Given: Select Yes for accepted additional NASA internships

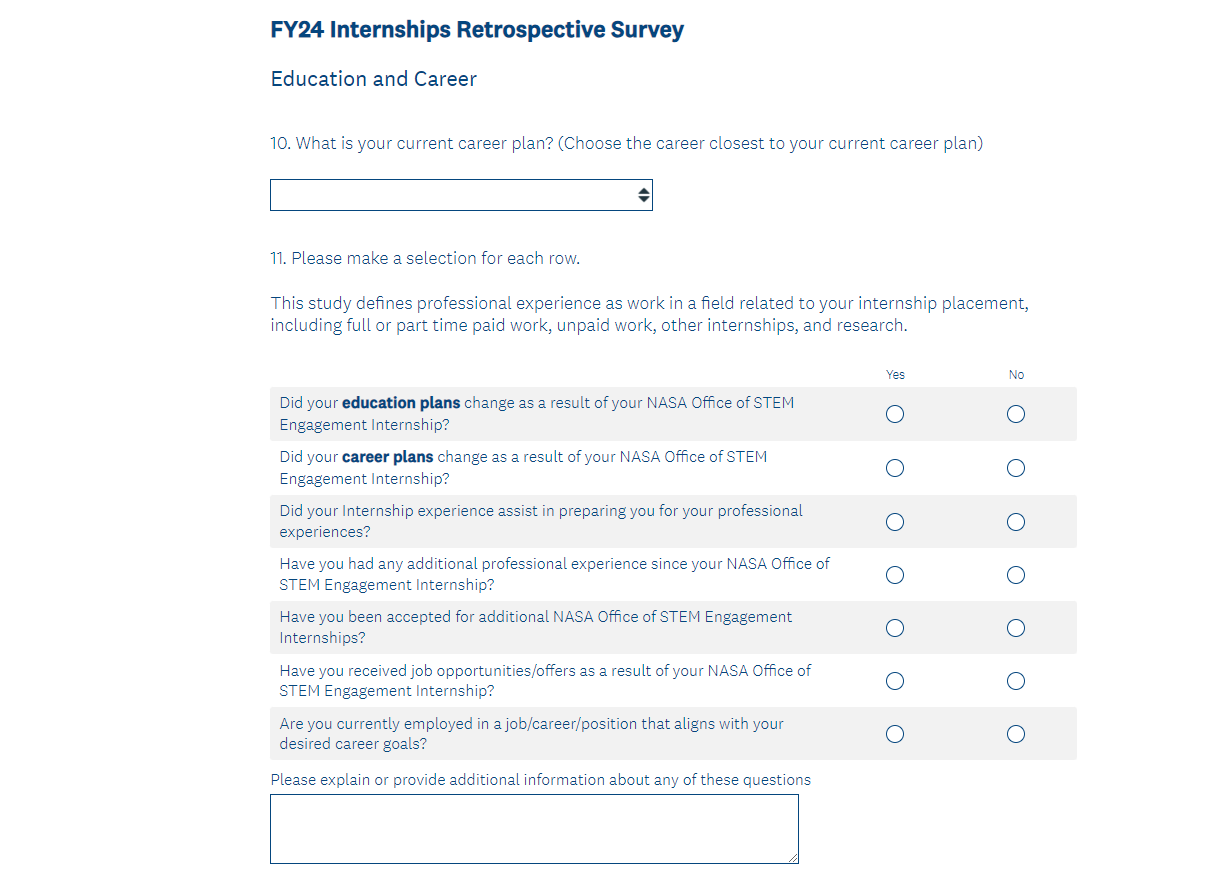Looking at the screenshot, I should click(x=895, y=628).
